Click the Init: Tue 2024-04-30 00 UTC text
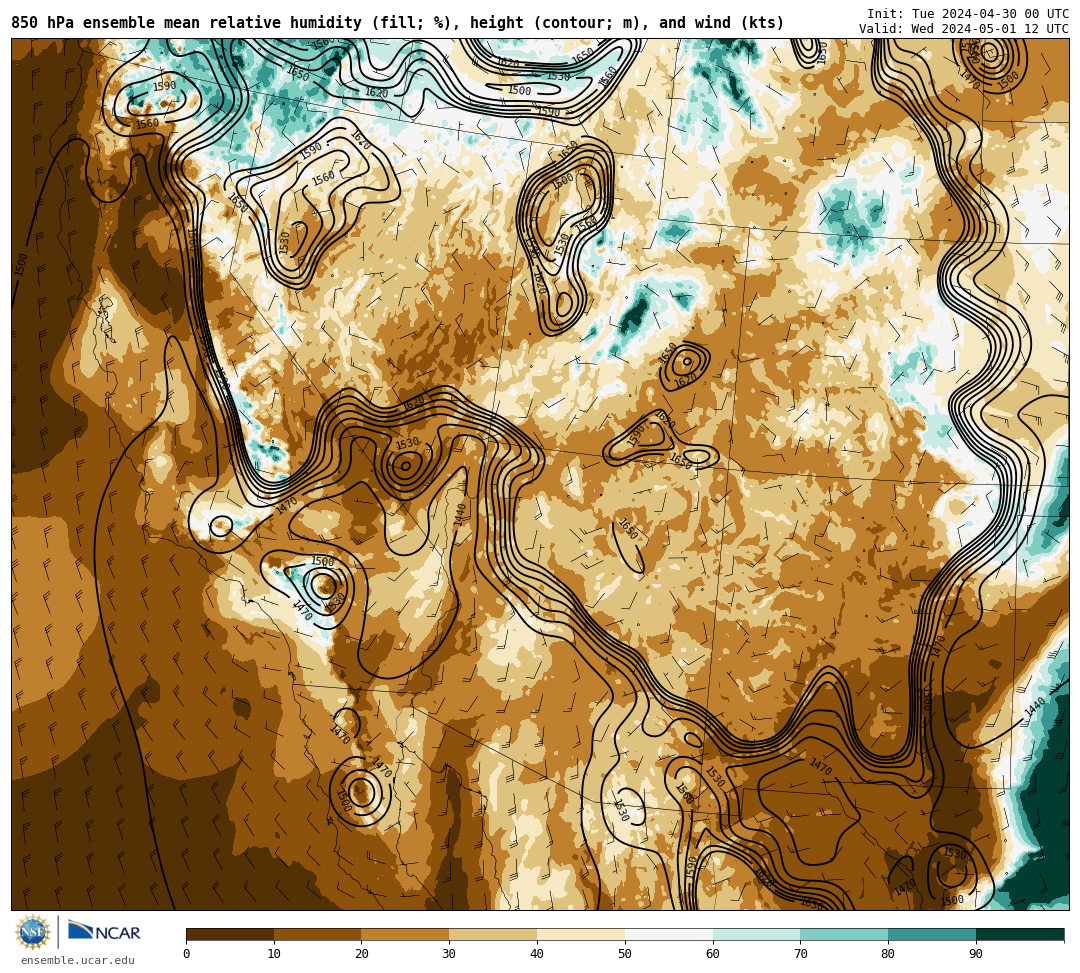 coord(967,14)
